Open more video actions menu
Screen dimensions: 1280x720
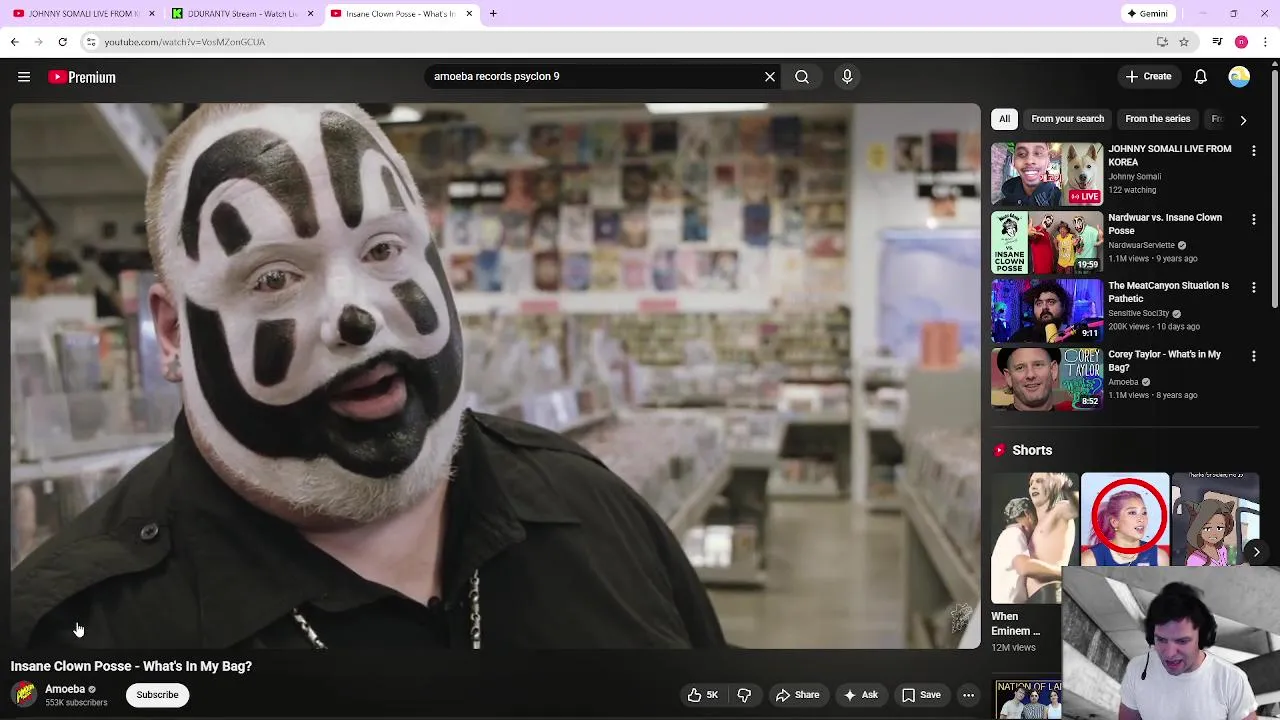click(968, 695)
